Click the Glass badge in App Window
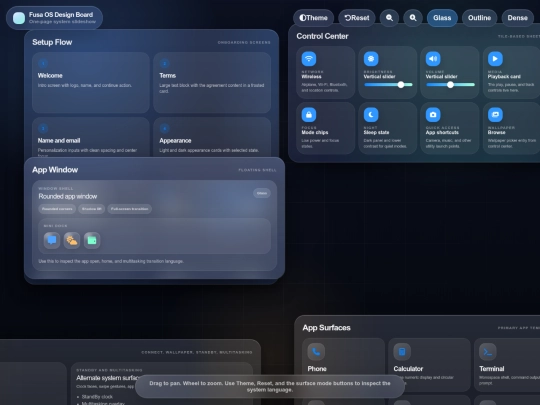Viewport: 540px width, 405px height. (x=262, y=193)
